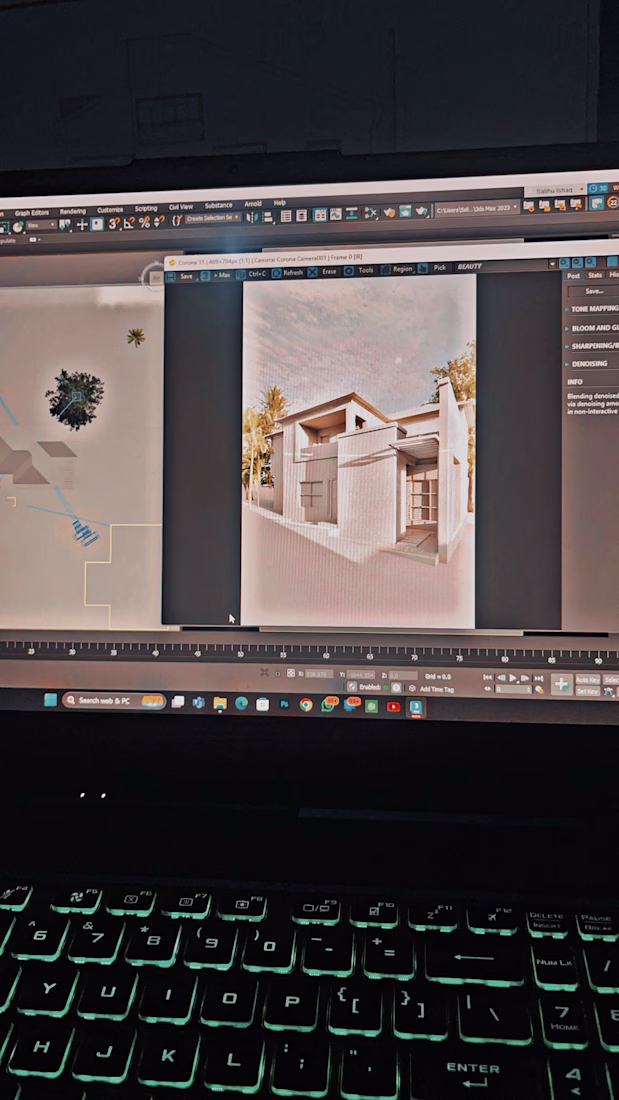Switch to the Stats tab in Corona VFB
Viewport: 619px width, 1100px height.
point(595,276)
